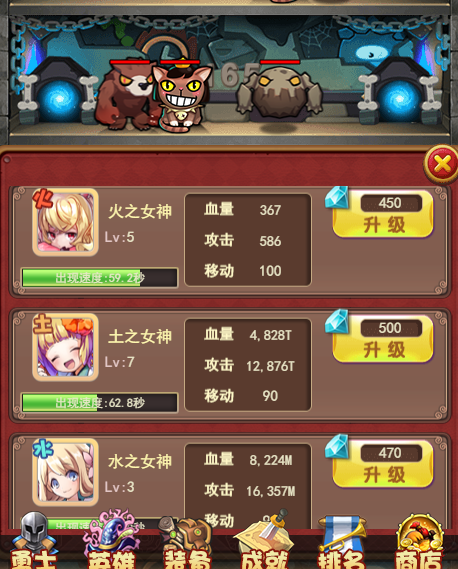Image resolution: width=458 pixels, height=569 pixels.
Task: Upgrade 火之女神 for 450 gems
Action: tap(383, 213)
